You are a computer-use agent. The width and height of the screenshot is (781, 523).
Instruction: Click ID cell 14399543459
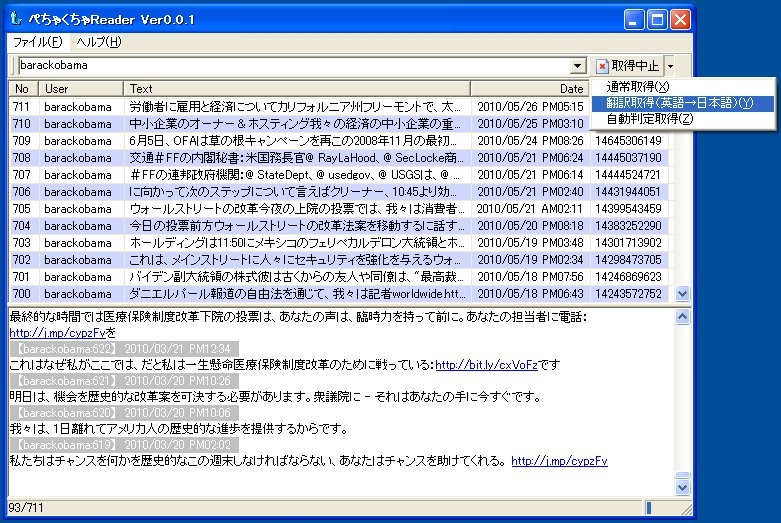(x=628, y=209)
